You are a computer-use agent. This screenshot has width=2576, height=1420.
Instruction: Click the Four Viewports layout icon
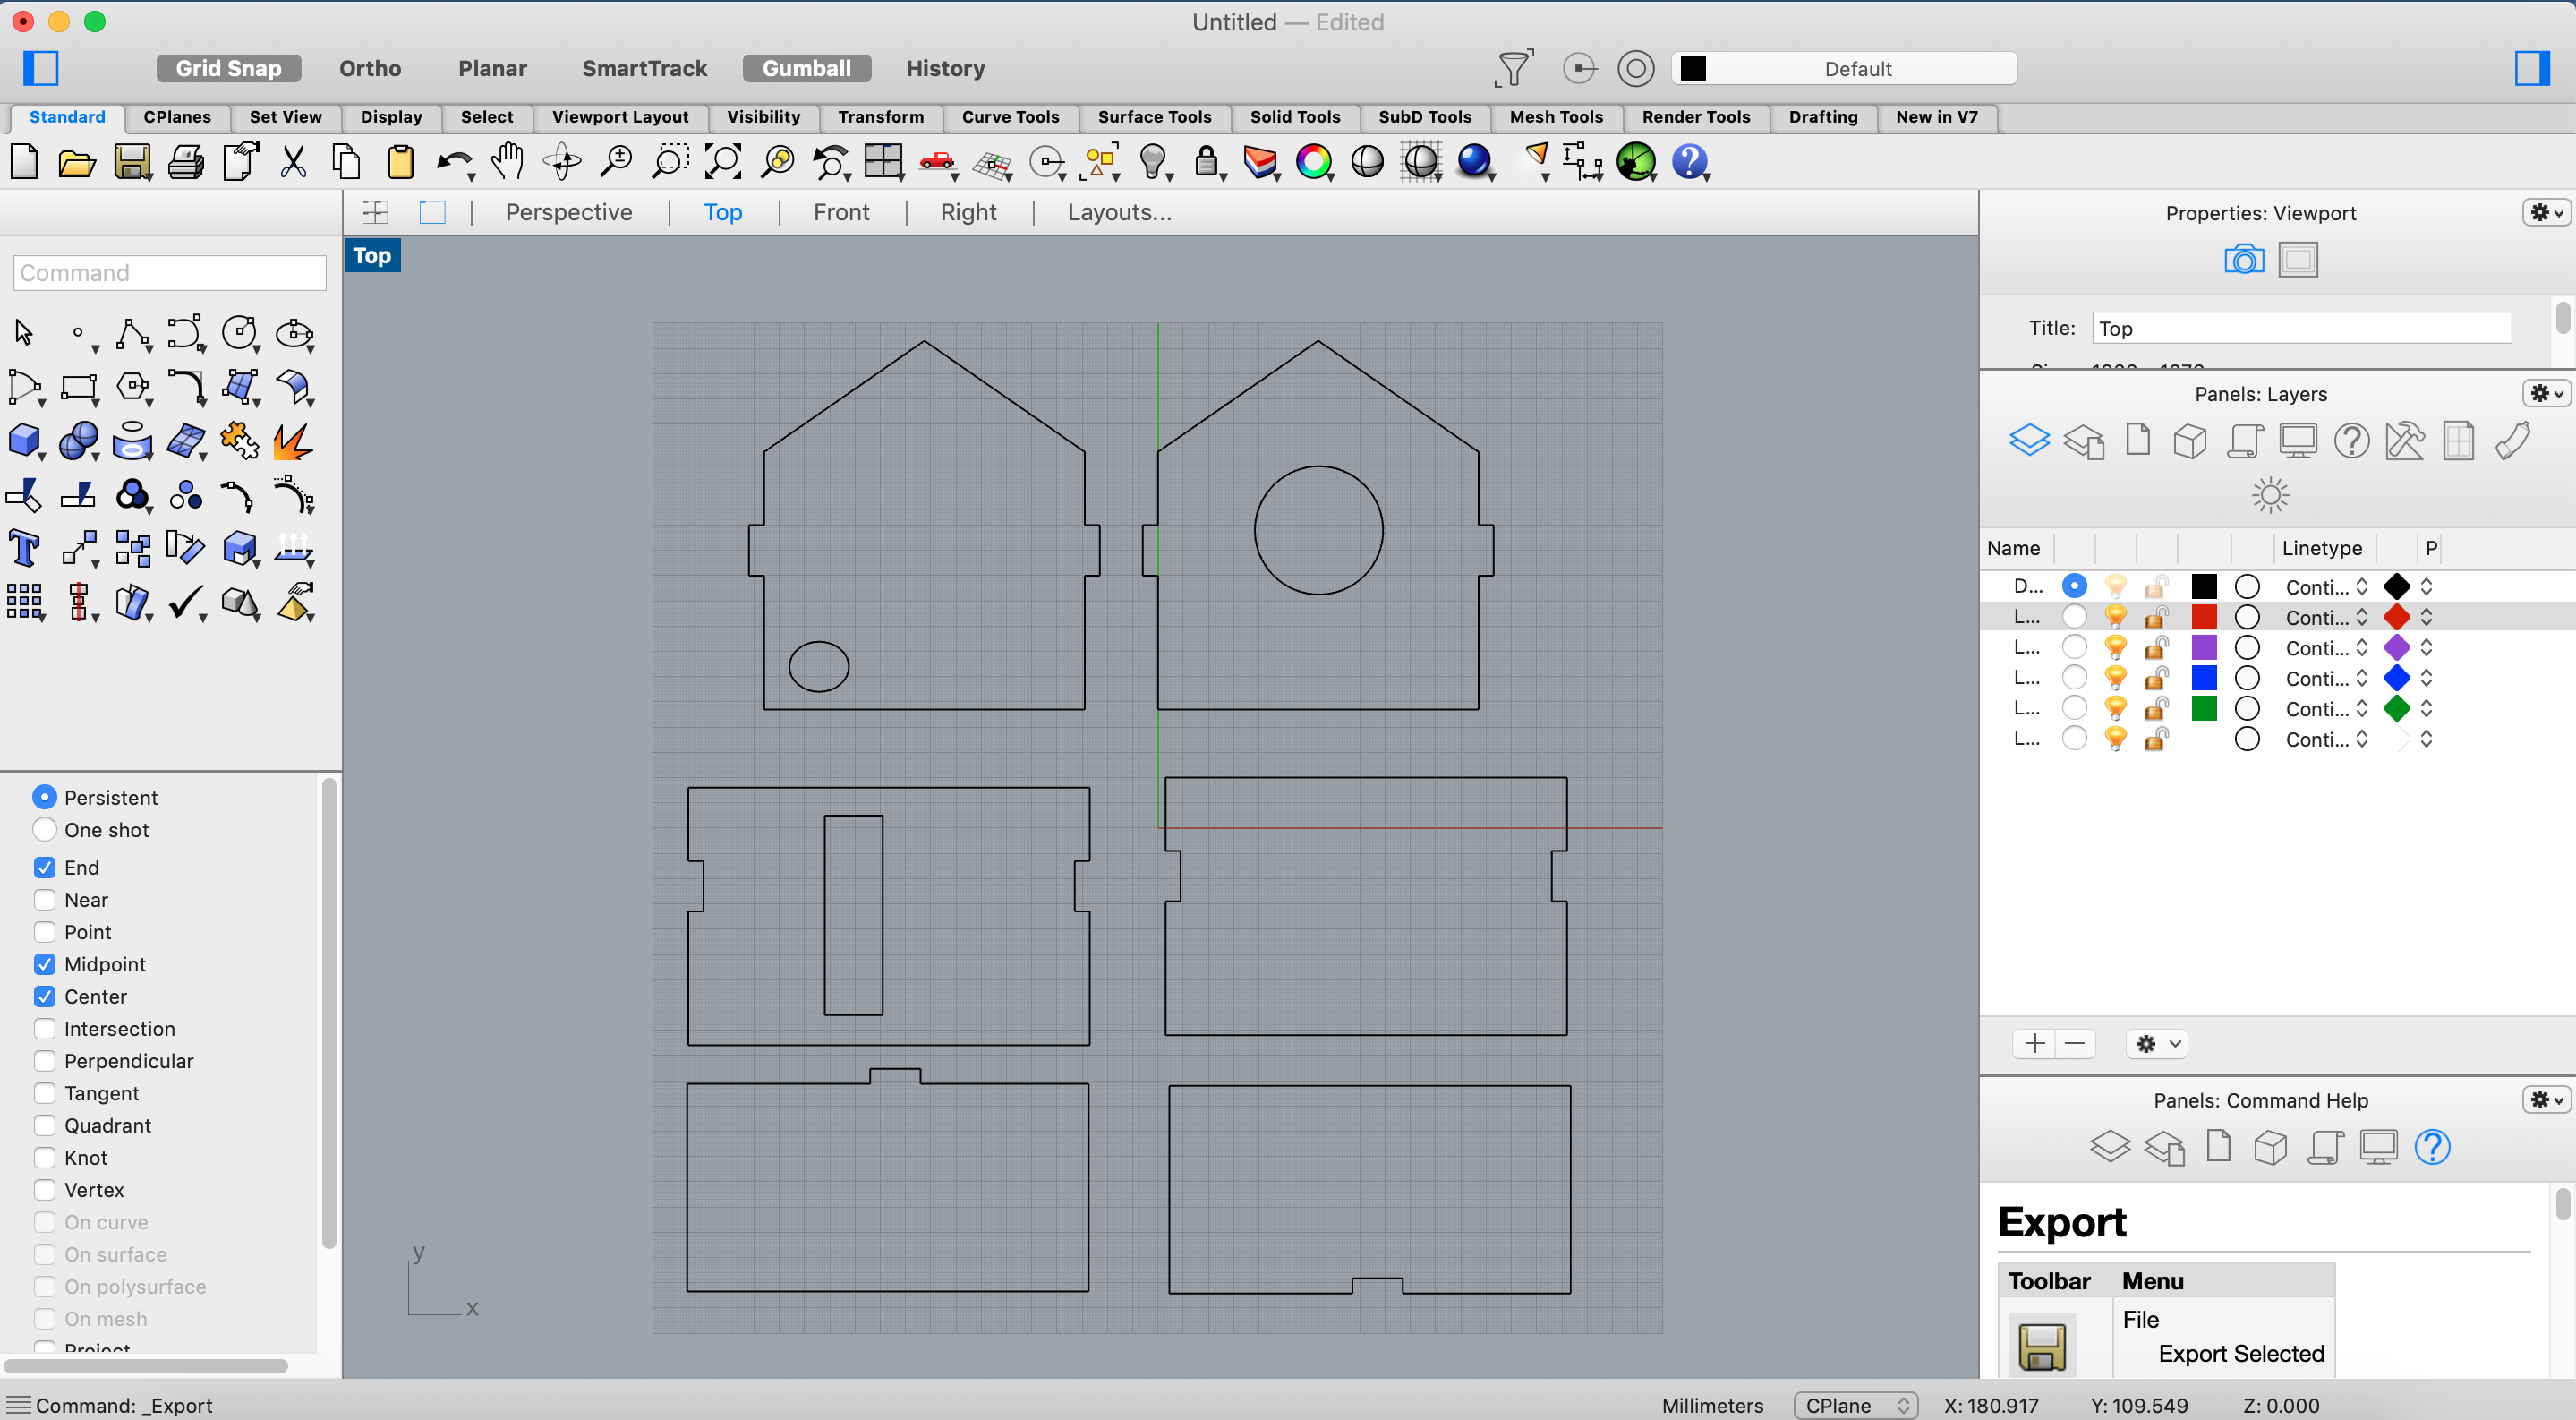pyautogui.click(x=884, y=162)
